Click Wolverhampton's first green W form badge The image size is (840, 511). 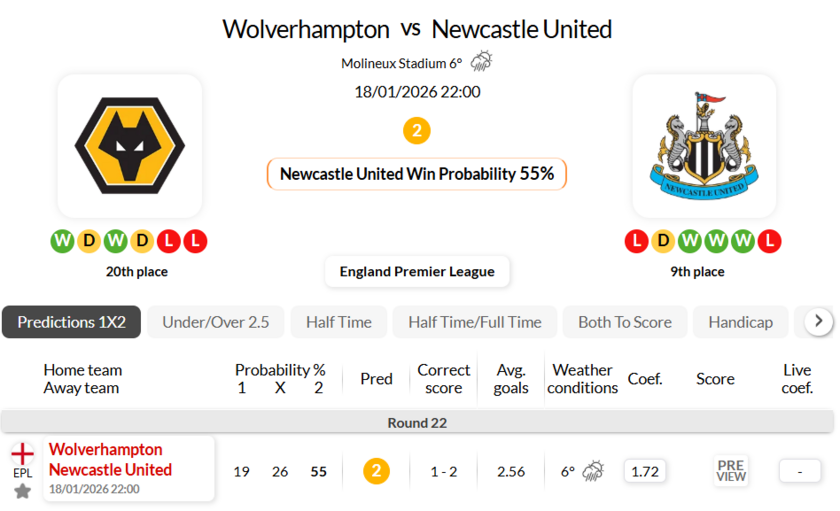(x=62, y=241)
